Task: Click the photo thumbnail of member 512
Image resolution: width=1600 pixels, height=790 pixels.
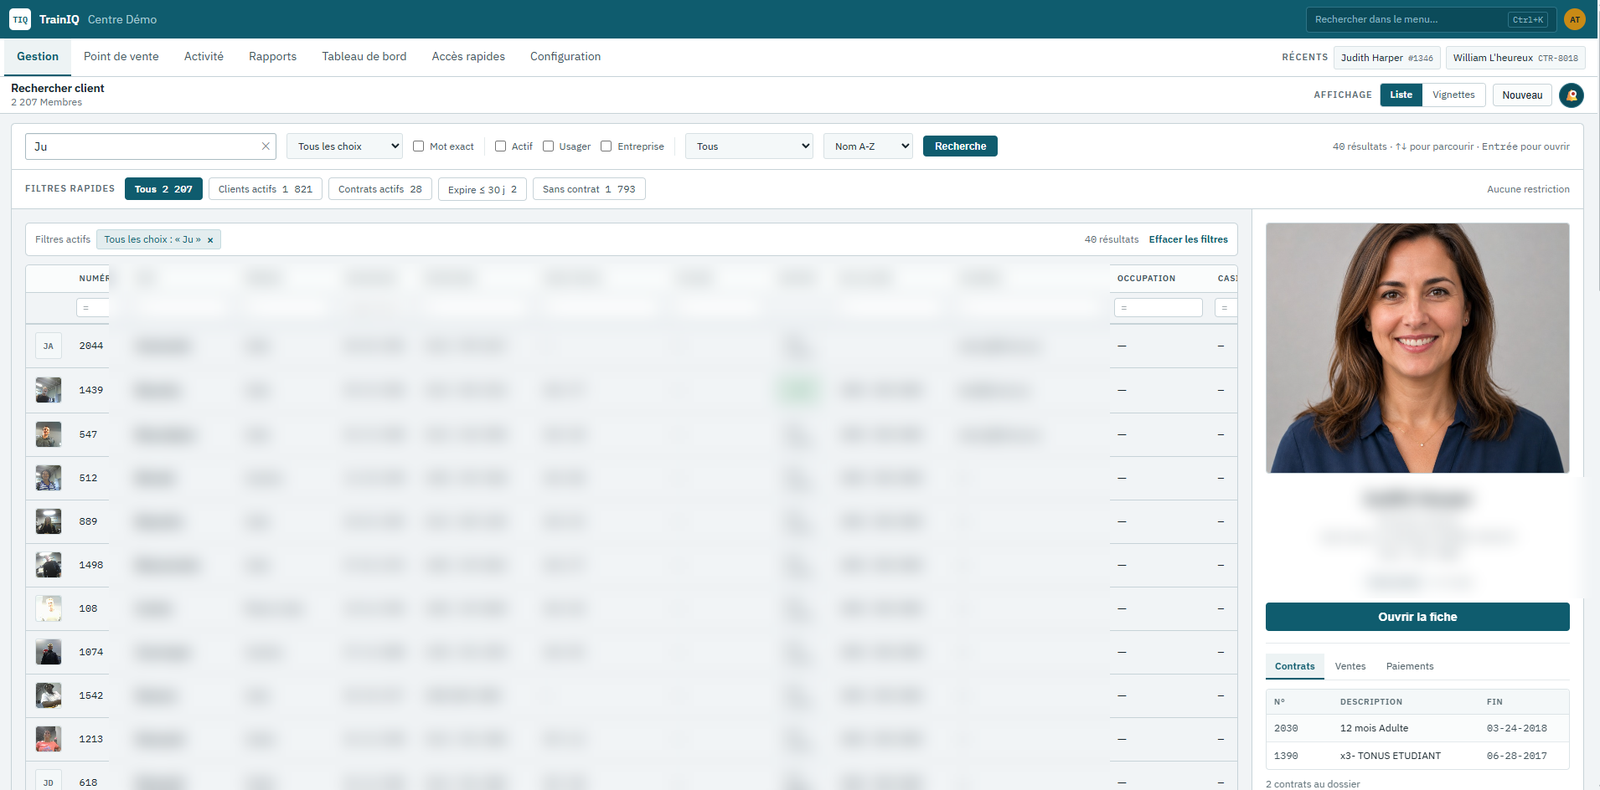Action: click(48, 478)
